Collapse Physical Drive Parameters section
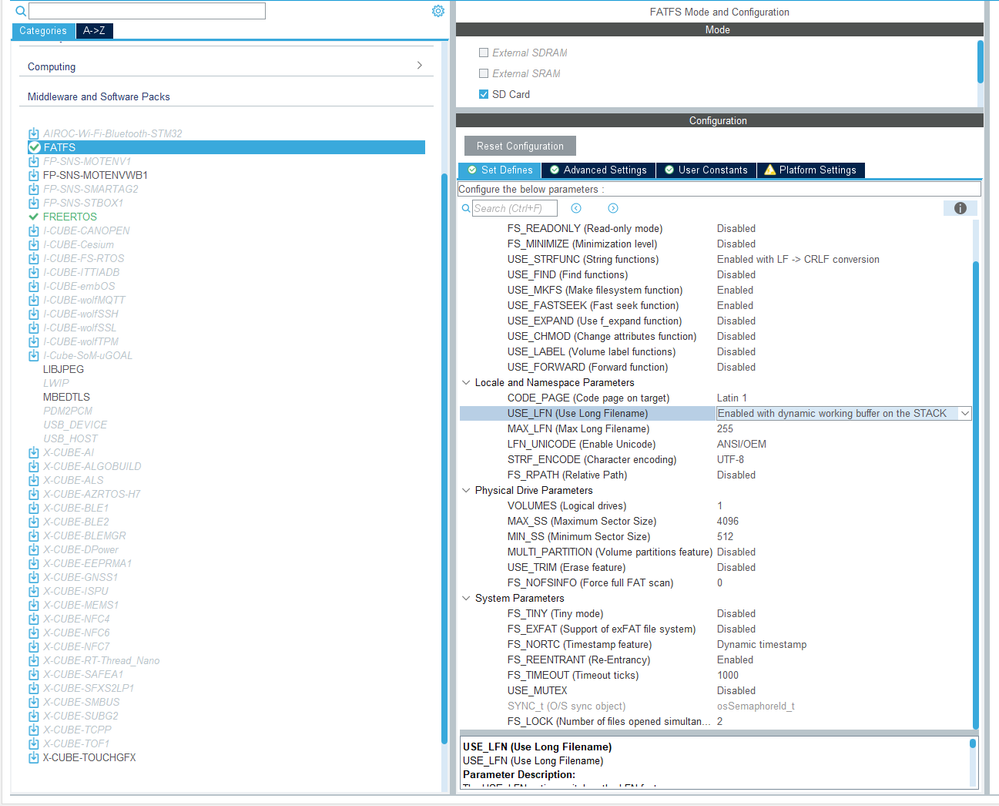Viewport: 999px width, 806px height. click(466, 490)
